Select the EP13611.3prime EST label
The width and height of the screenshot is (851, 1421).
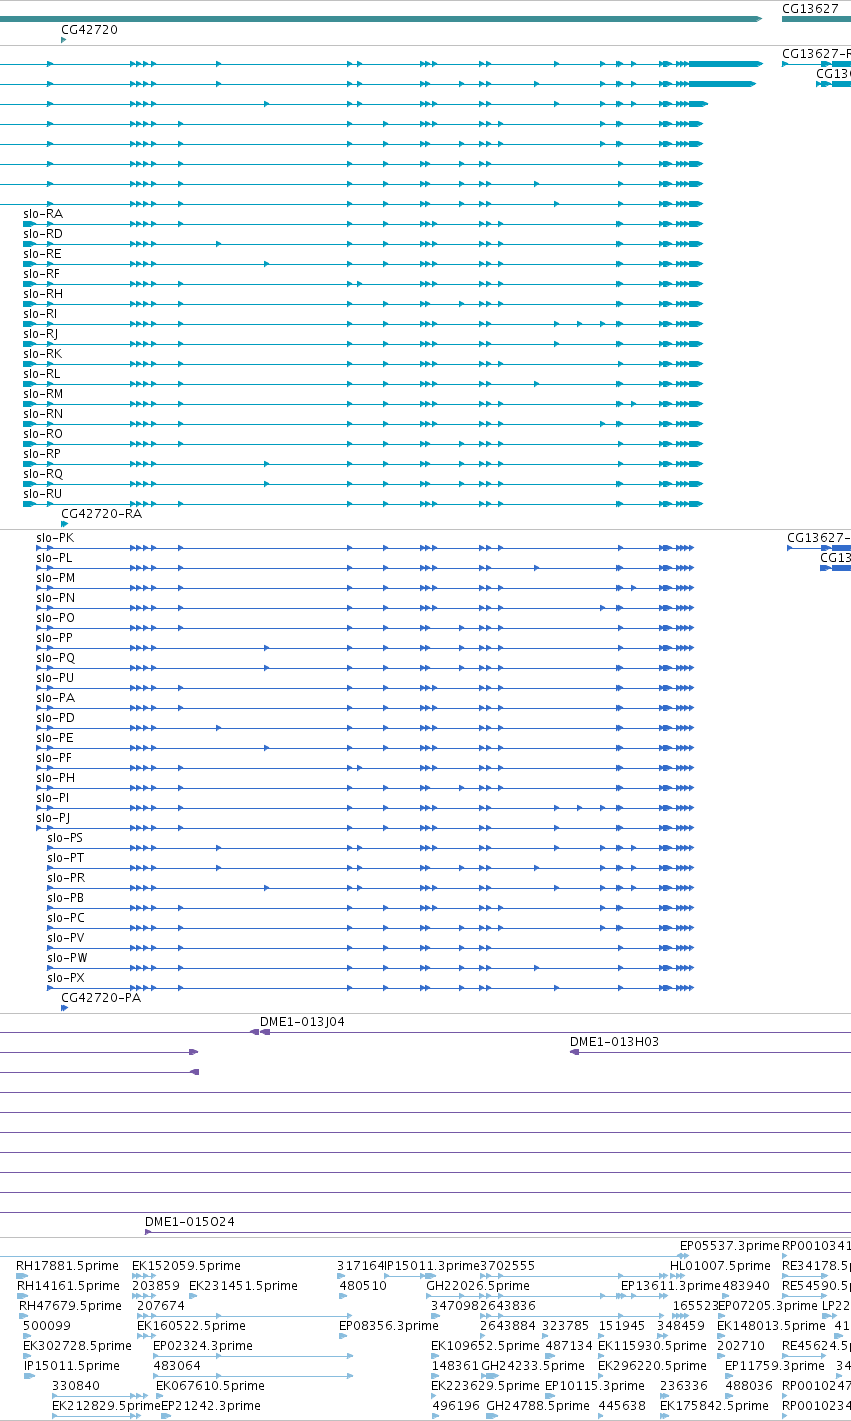[670, 1286]
